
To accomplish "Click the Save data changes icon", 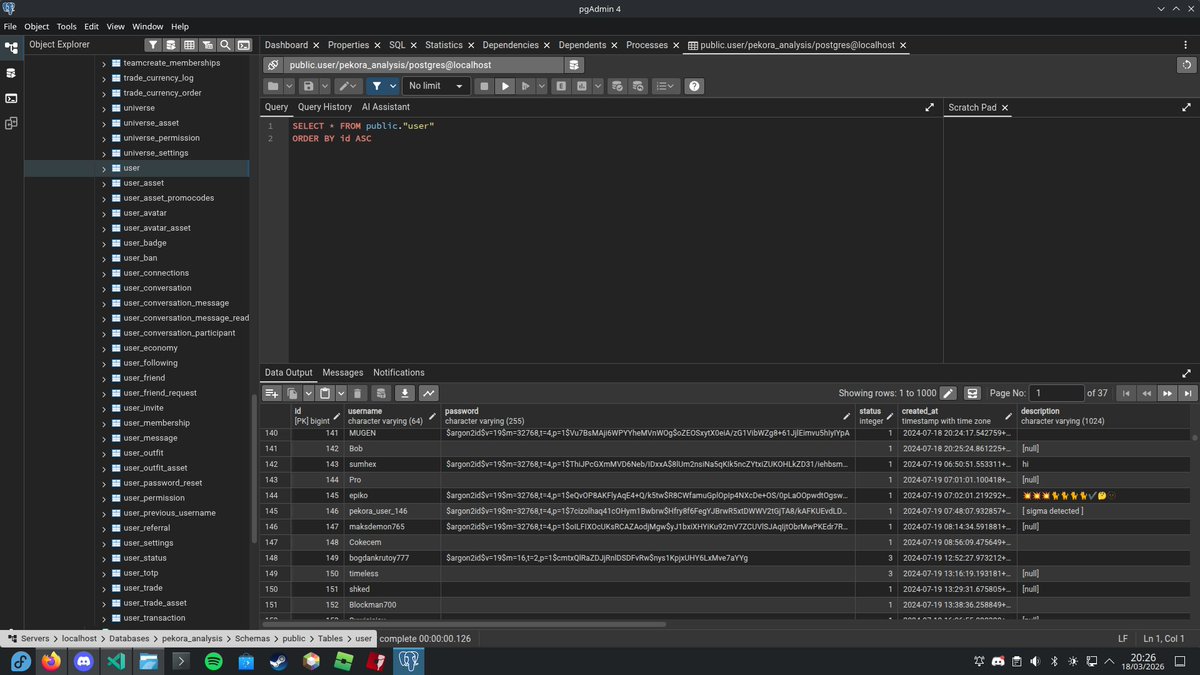I will [380, 394].
